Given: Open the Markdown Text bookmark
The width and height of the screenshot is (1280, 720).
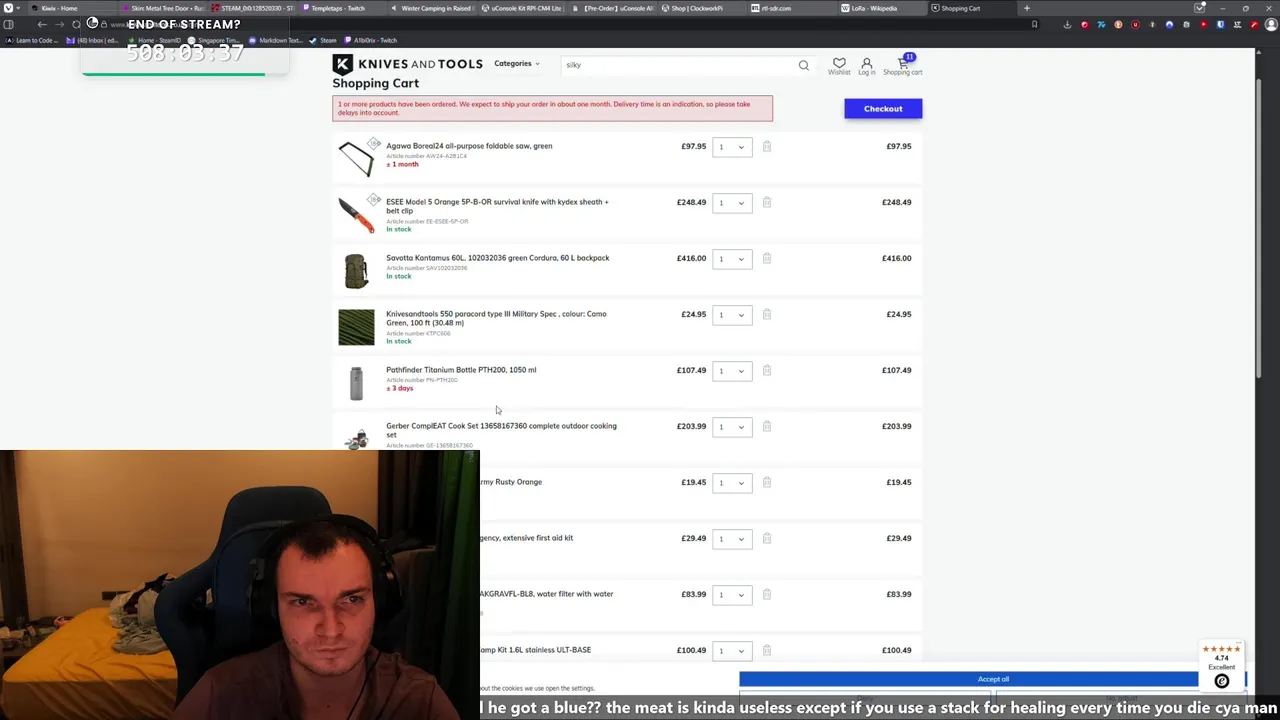Looking at the screenshot, I should [275, 40].
